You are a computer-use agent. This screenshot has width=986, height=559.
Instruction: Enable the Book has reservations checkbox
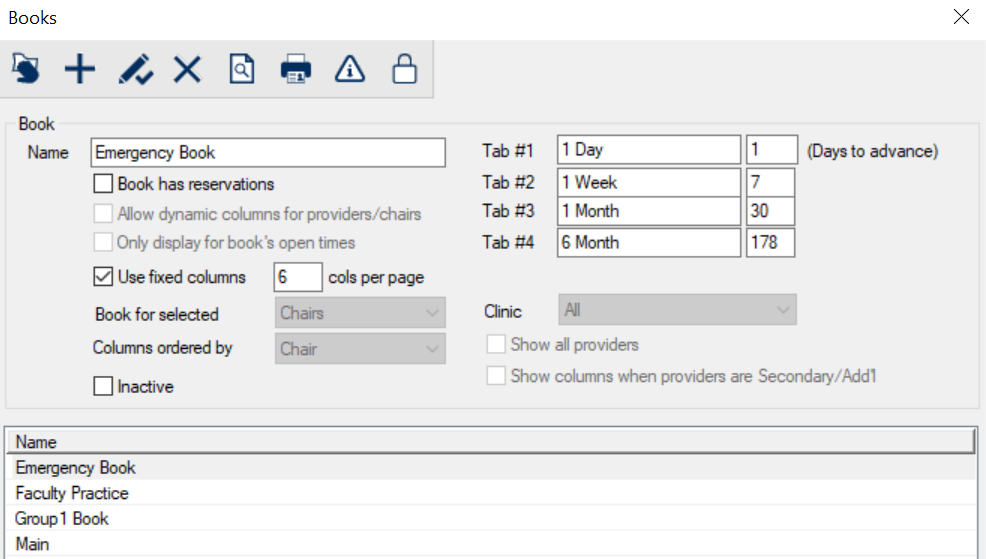103,184
